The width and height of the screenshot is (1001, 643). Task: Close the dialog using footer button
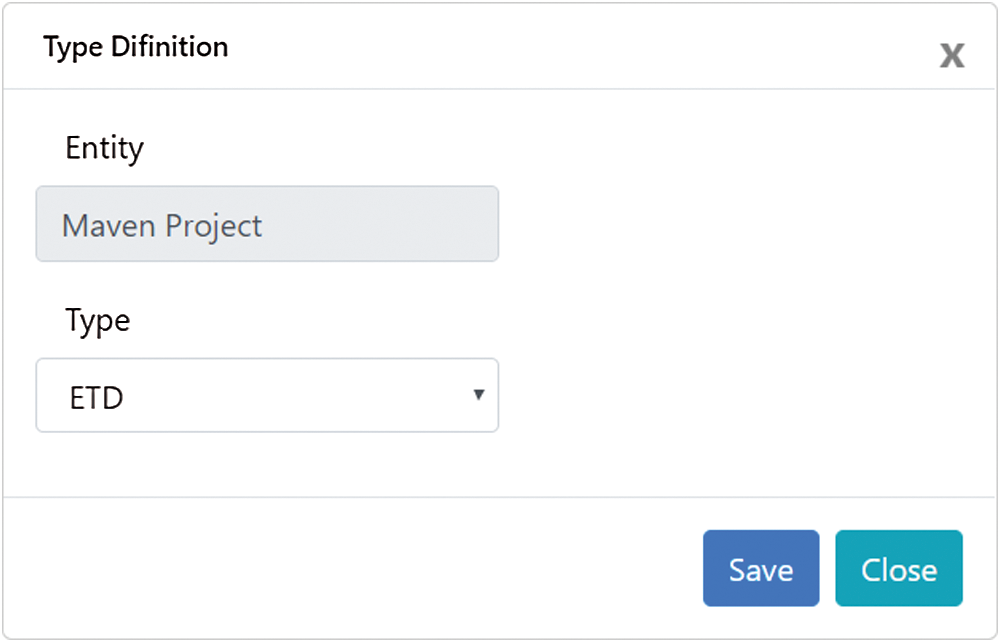pyautogui.click(x=898, y=568)
